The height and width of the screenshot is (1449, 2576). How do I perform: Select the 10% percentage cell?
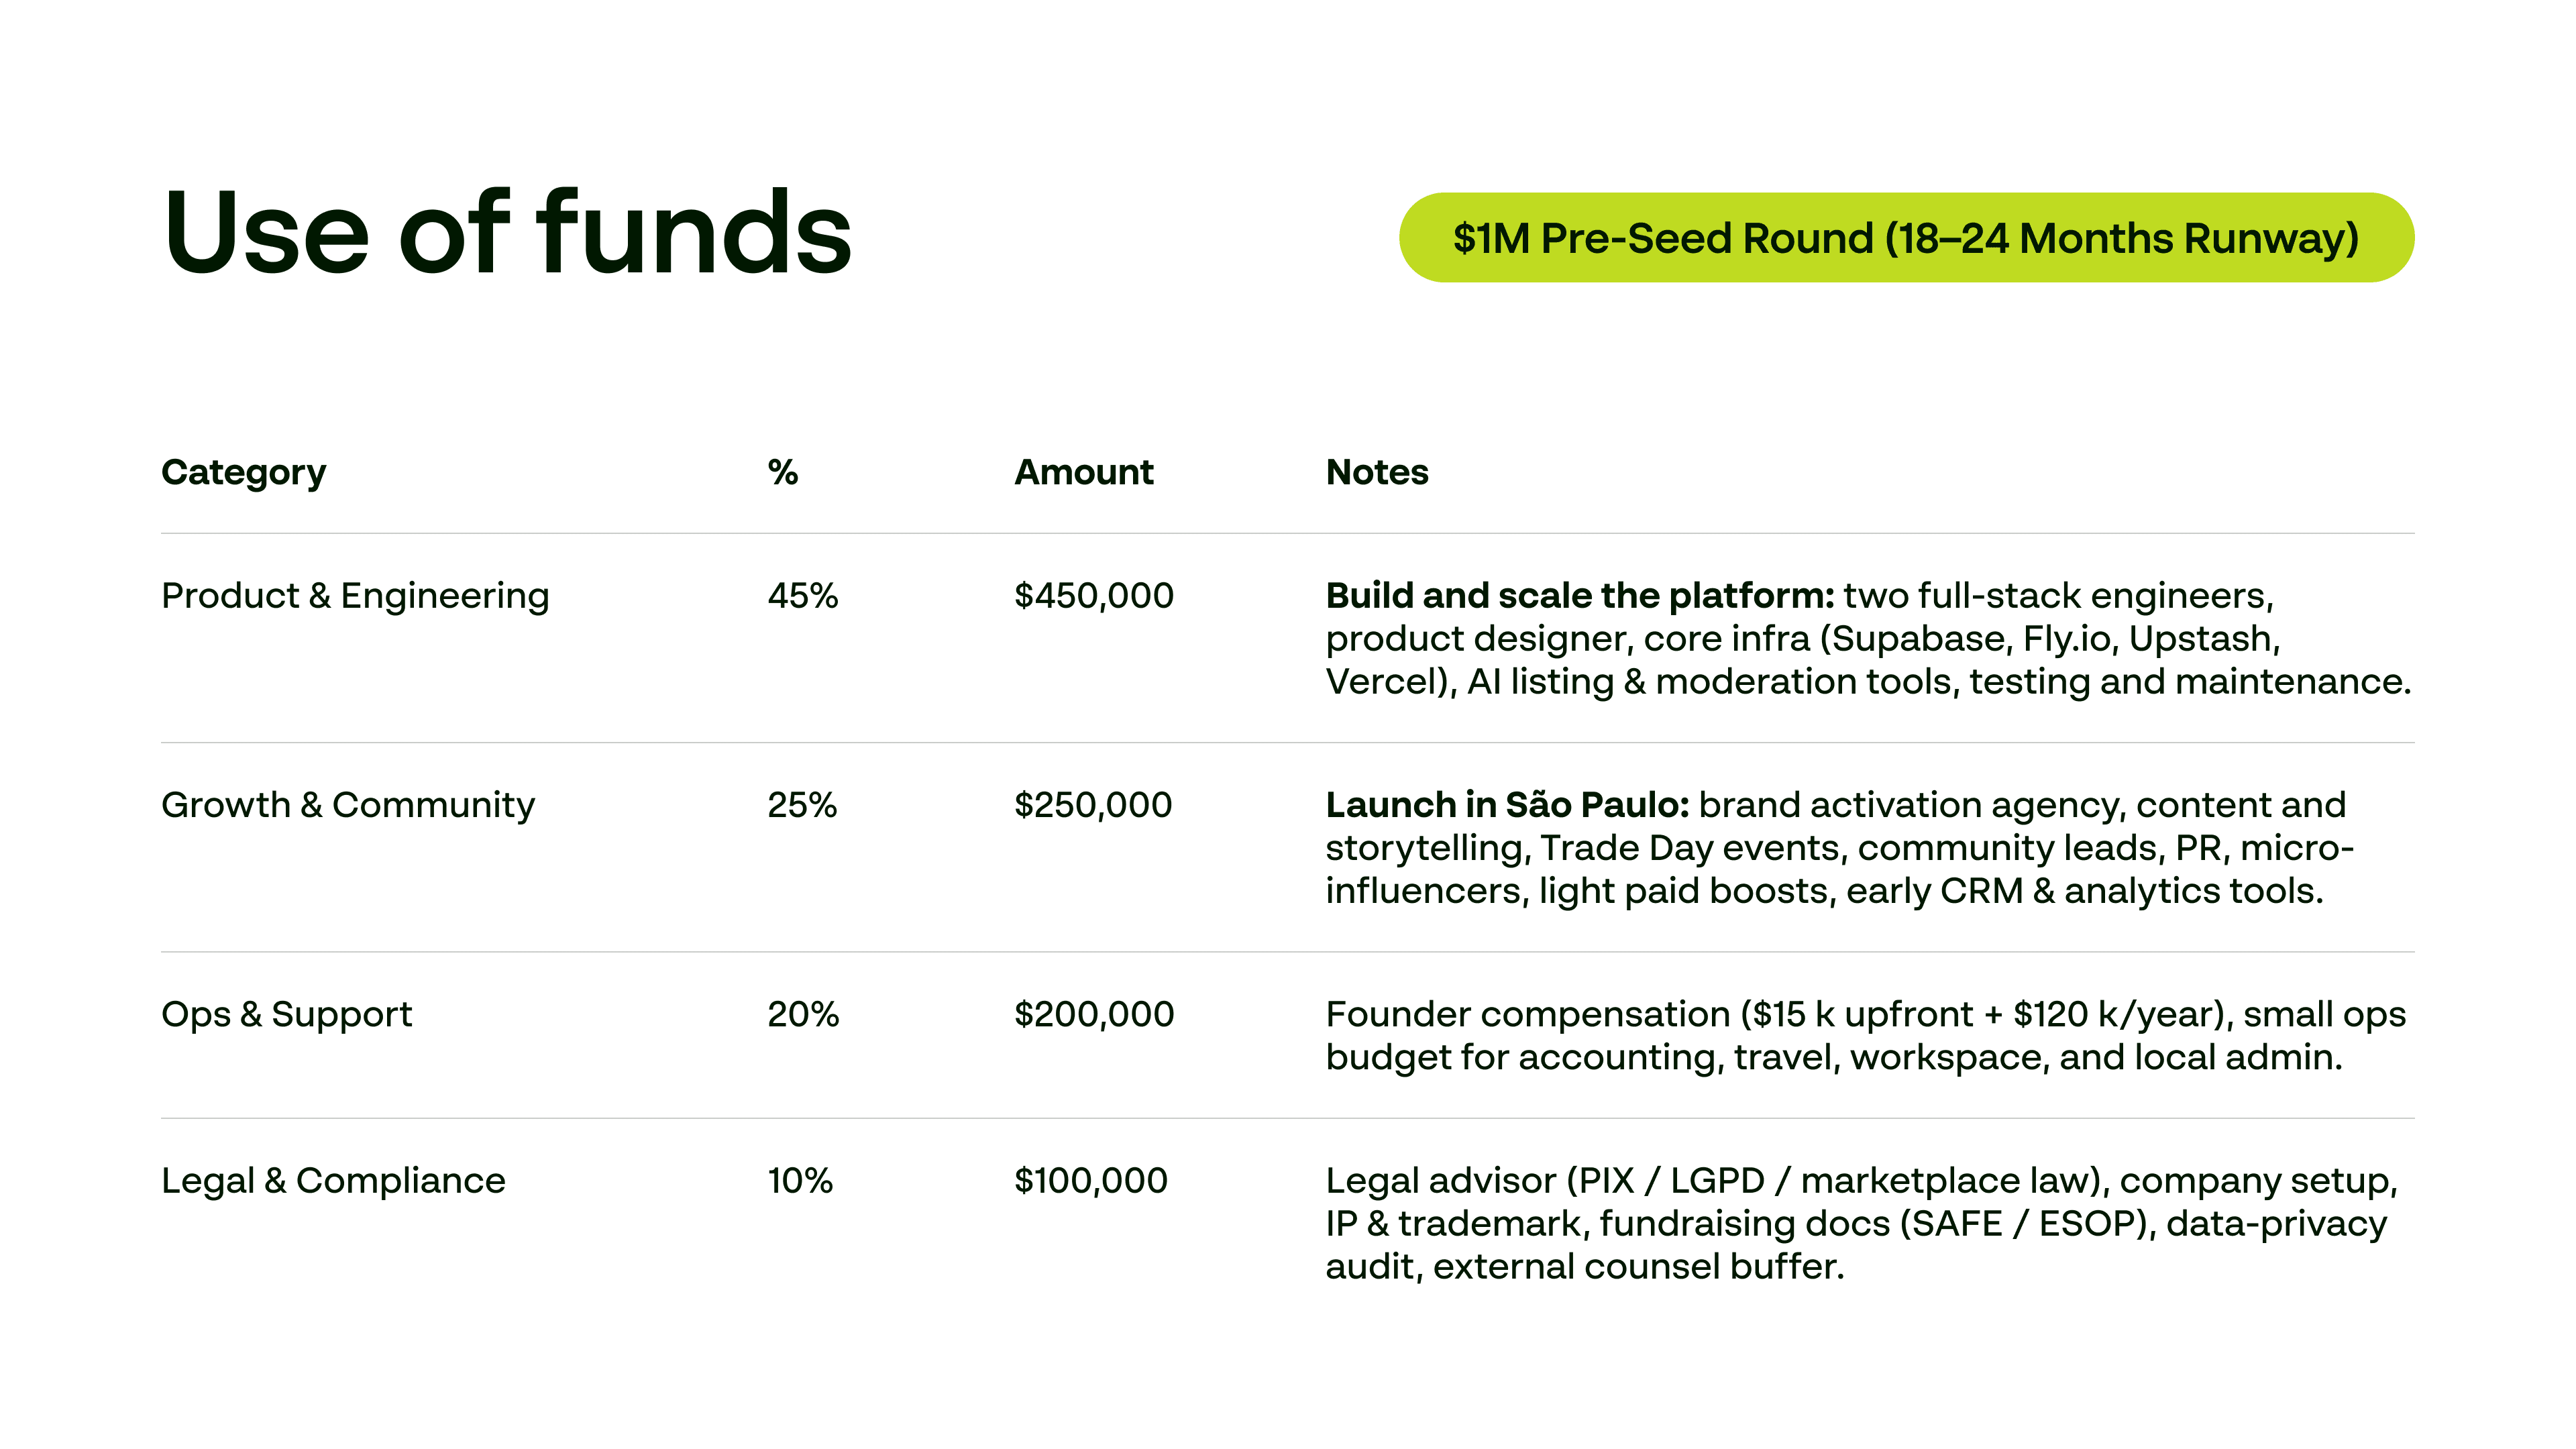(799, 1181)
